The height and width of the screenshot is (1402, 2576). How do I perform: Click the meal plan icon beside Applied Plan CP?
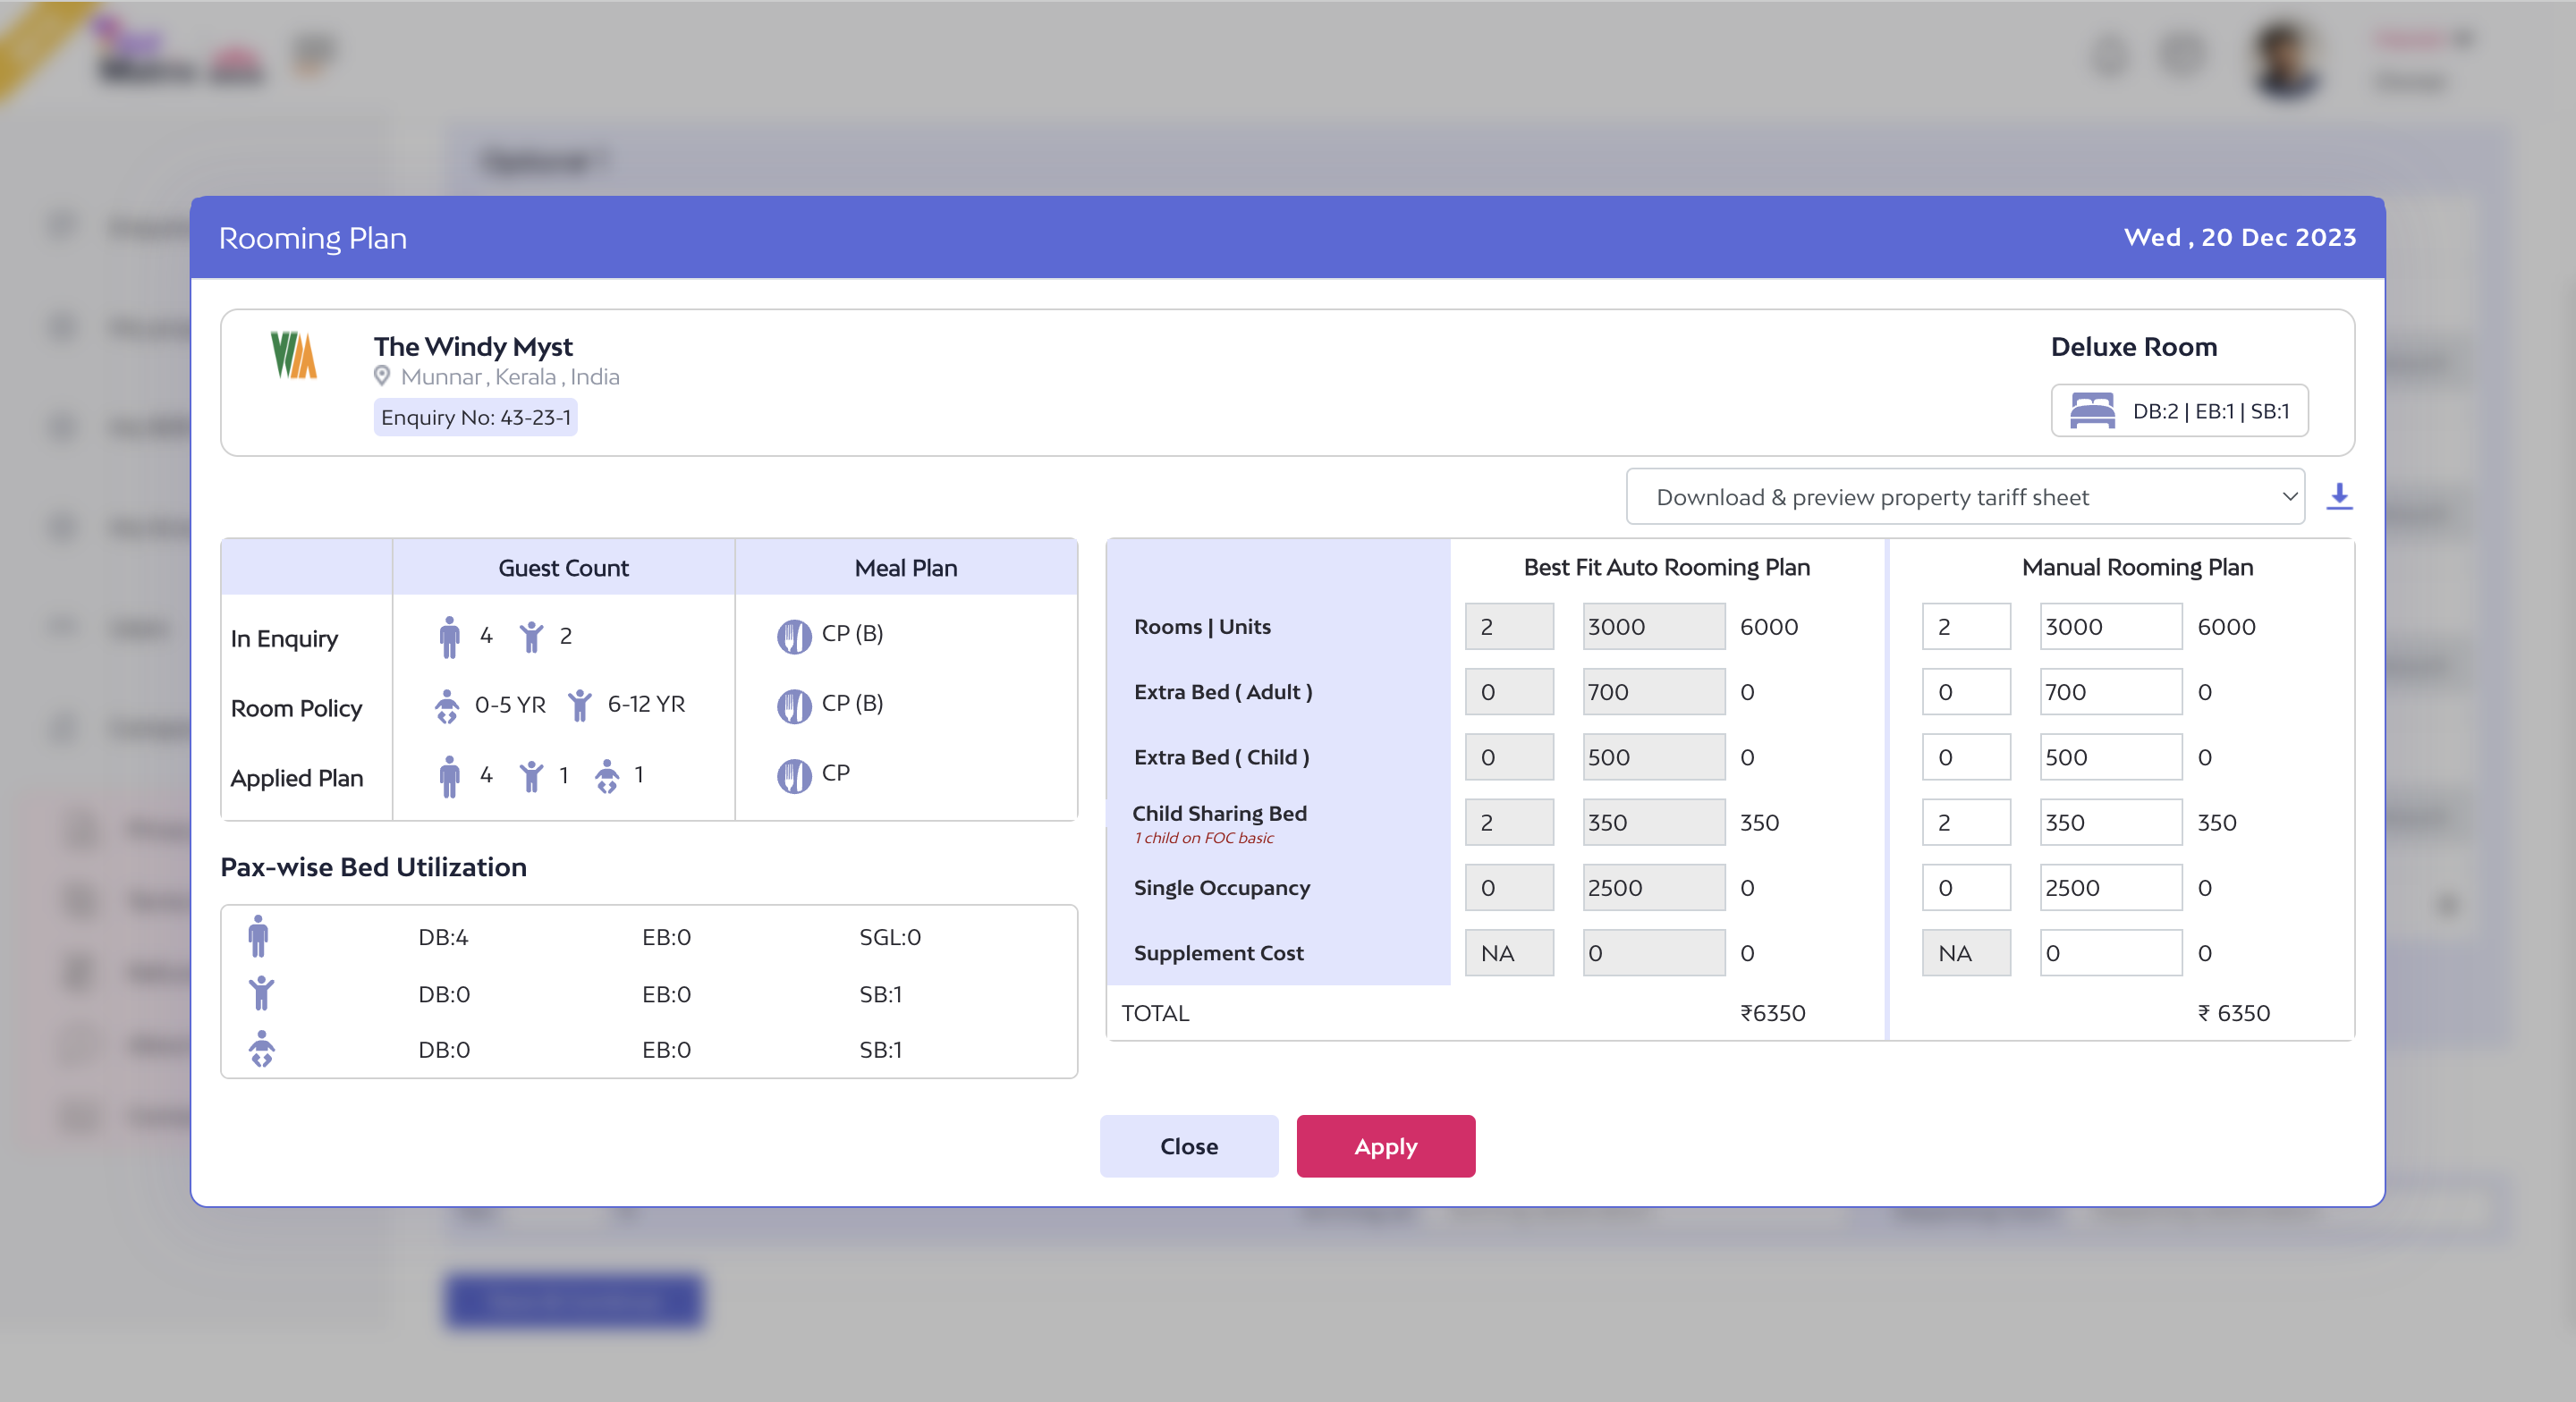tap(794, 775)
